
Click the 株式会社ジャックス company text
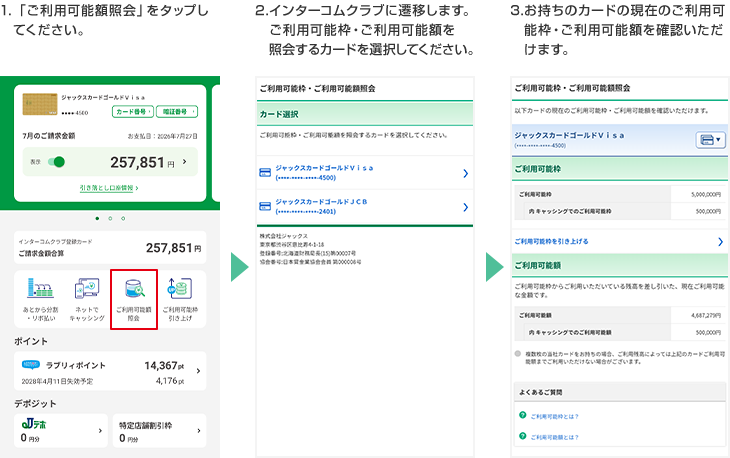click(284, 236)
